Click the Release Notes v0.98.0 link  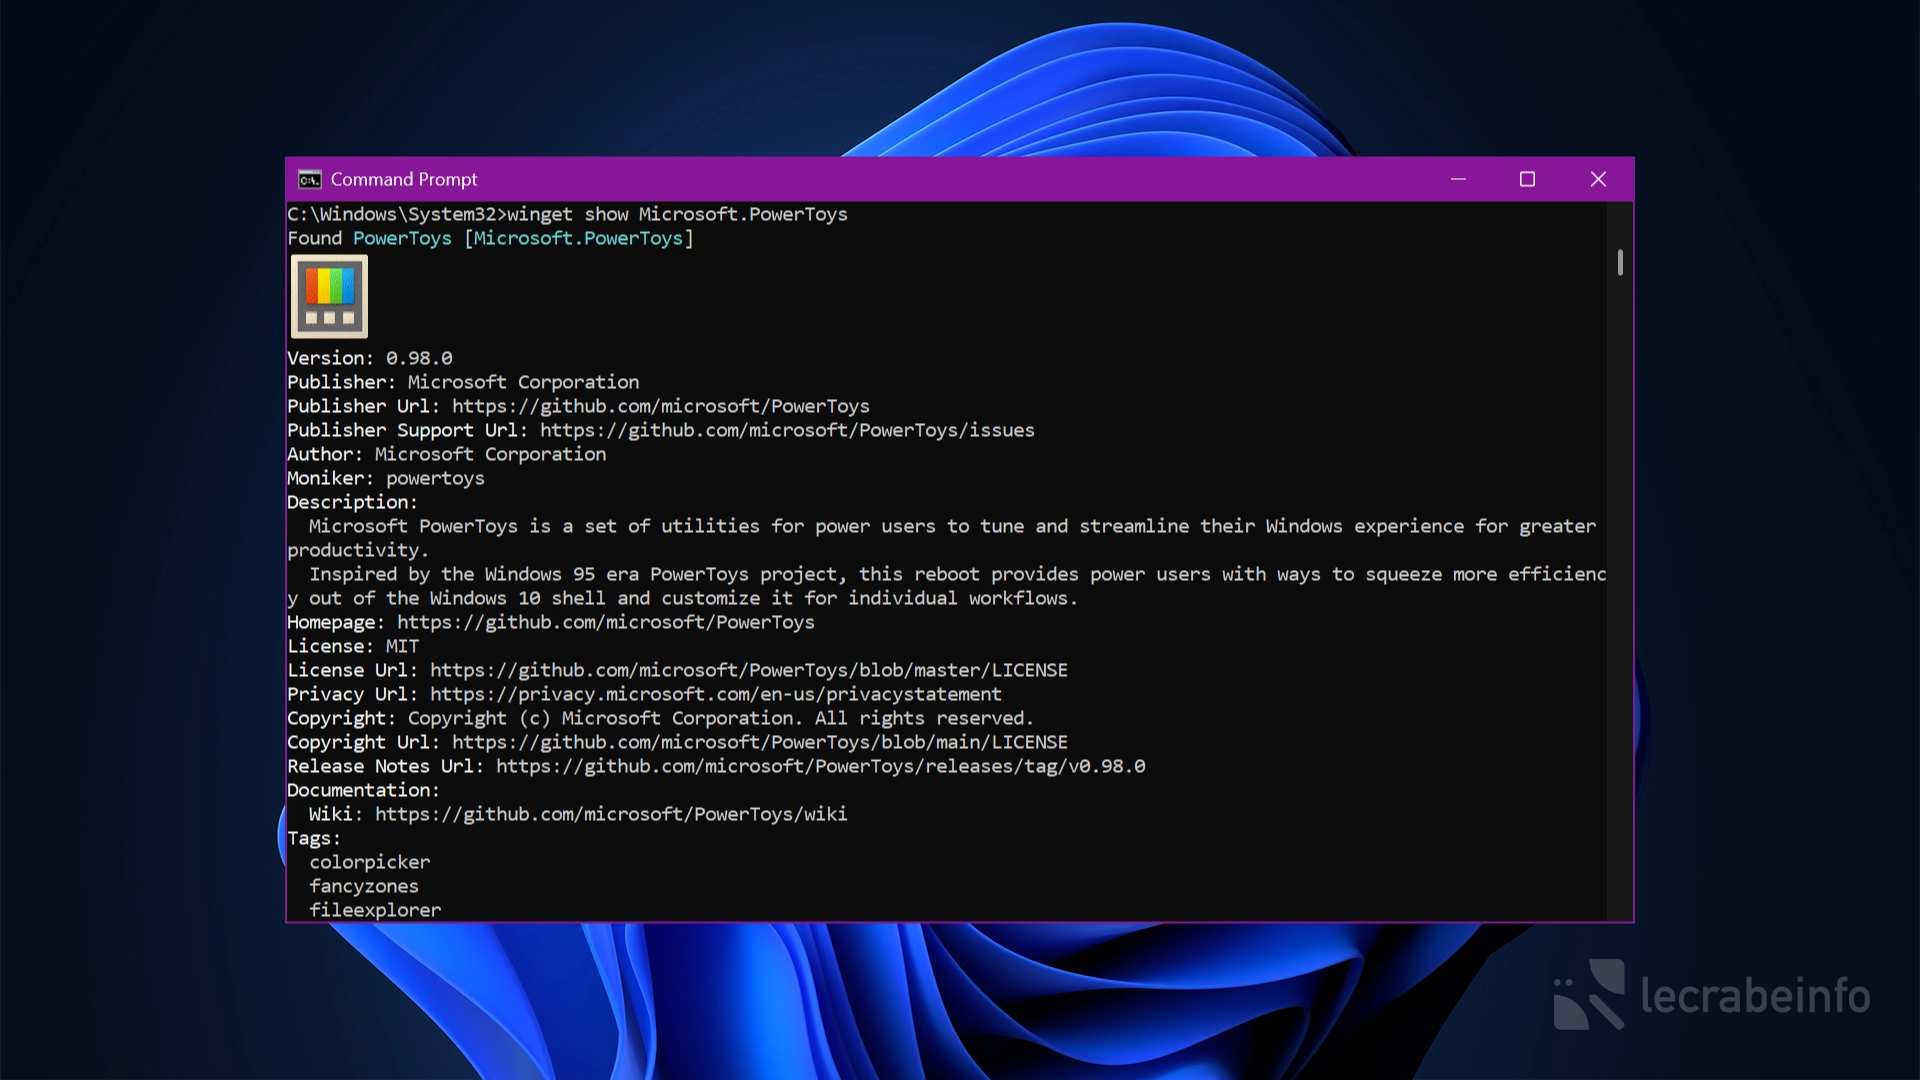point(820,766)
